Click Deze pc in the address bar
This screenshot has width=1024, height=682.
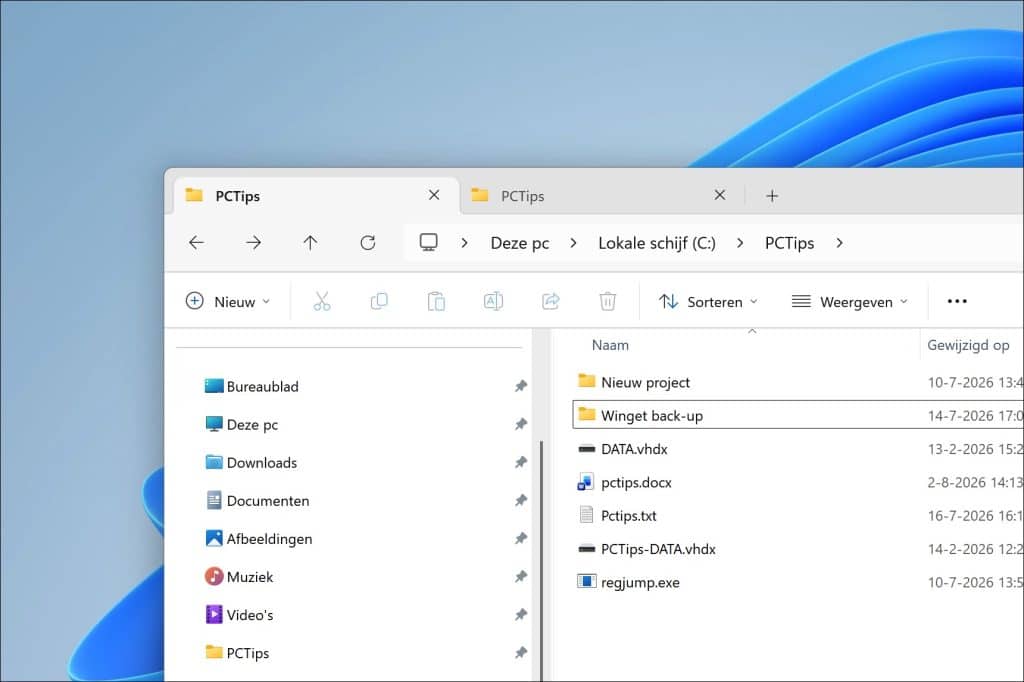click(520, 243)
